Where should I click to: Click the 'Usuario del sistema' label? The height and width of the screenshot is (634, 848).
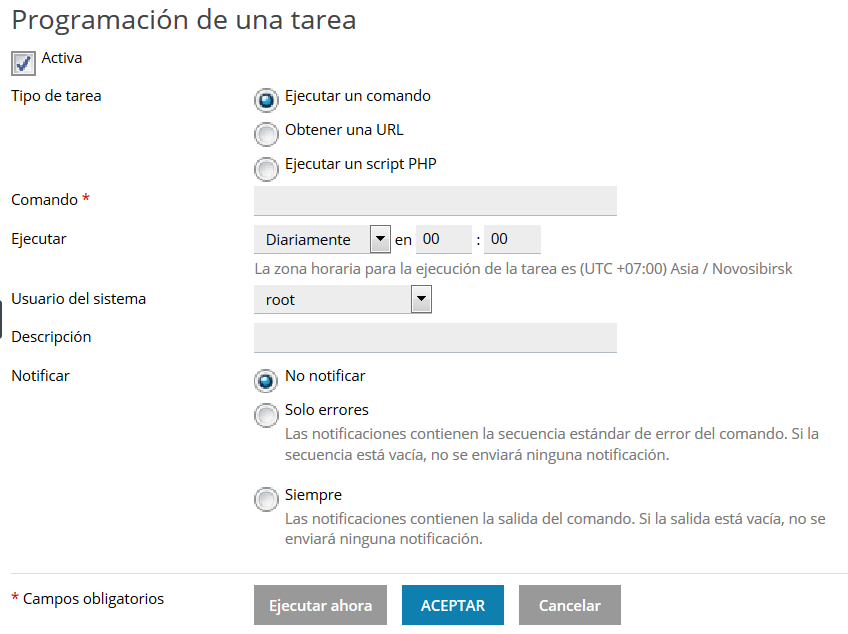(x=78, y=299)
